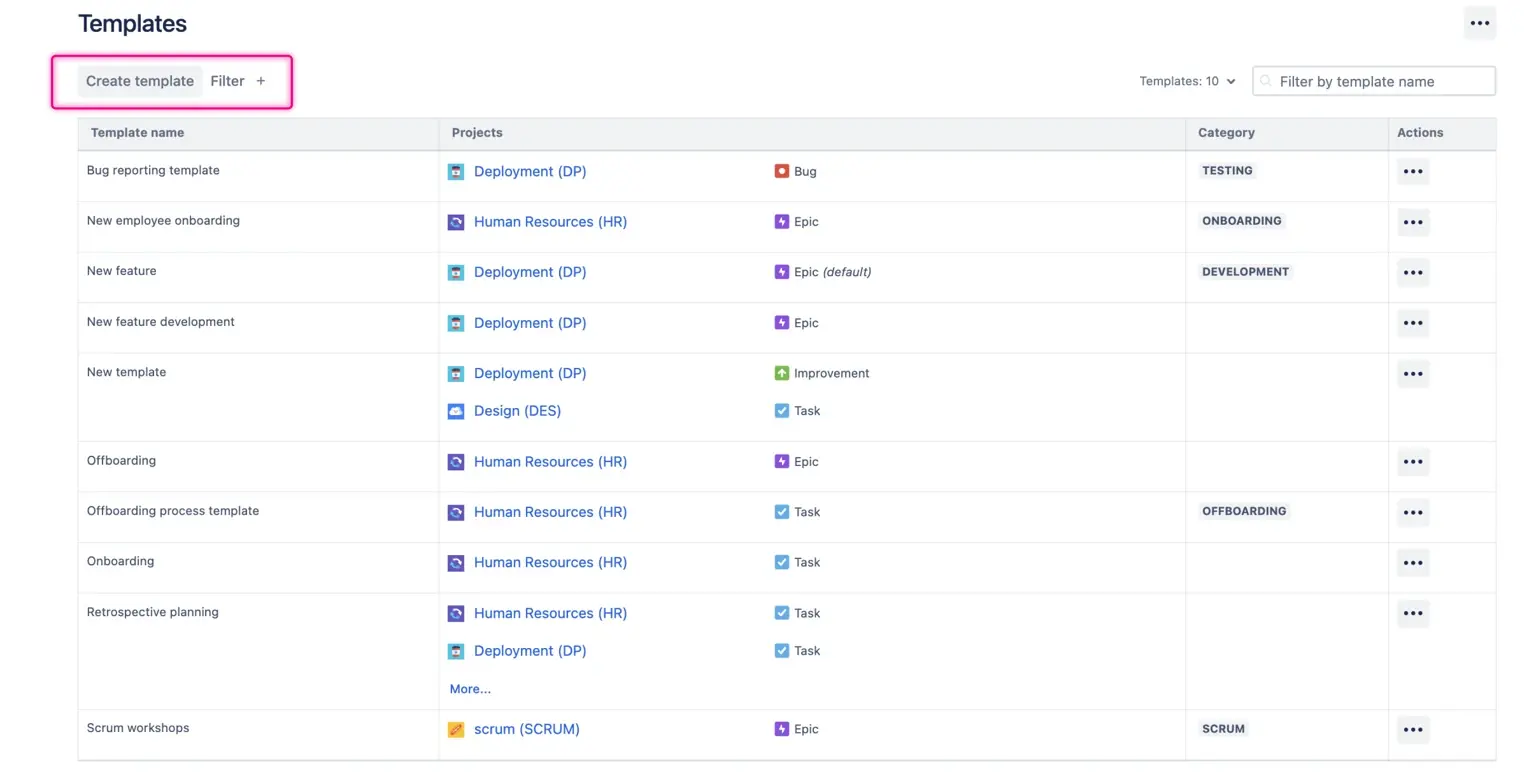Open actions menu for Bug reporting template
Viewport: 1536px width, 783px height.
click(x=1412, y=172)
